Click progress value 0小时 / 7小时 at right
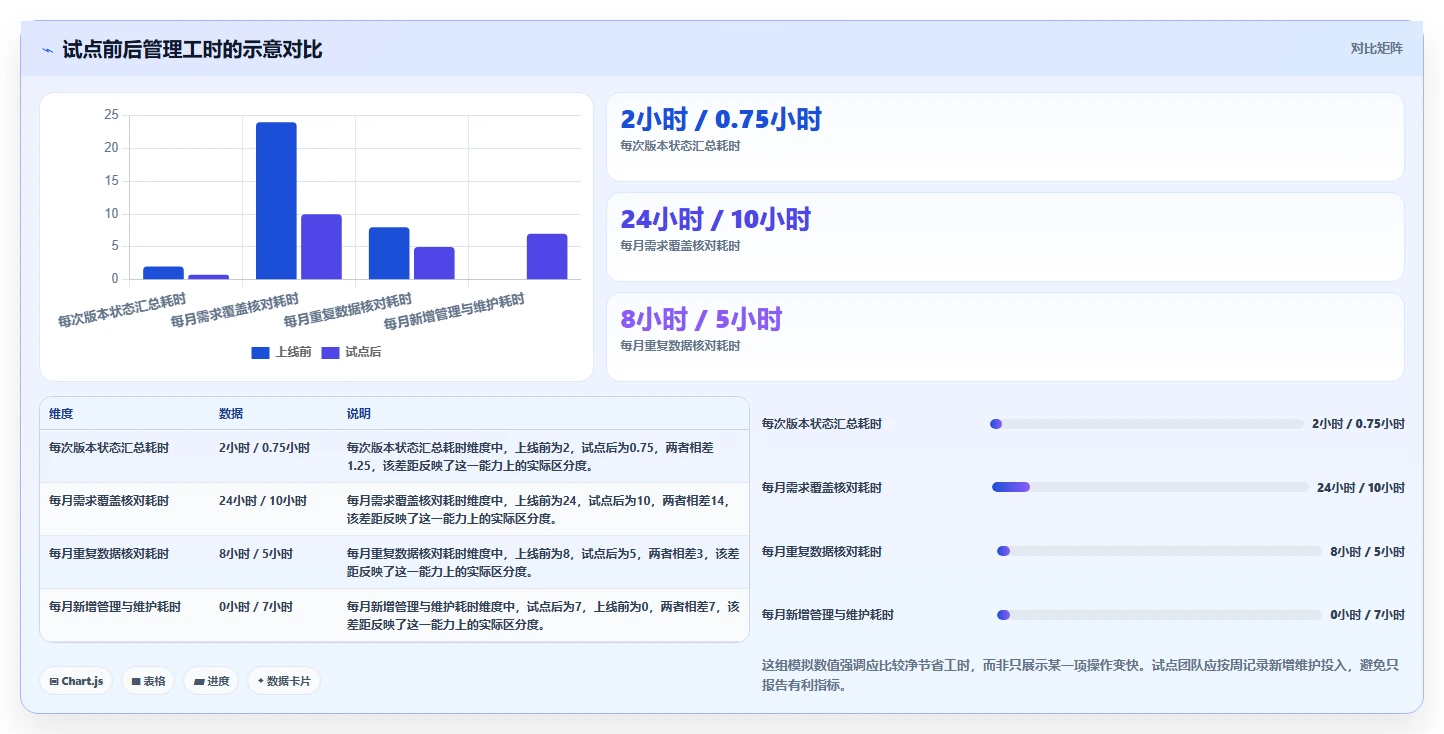 point(1367,615)
